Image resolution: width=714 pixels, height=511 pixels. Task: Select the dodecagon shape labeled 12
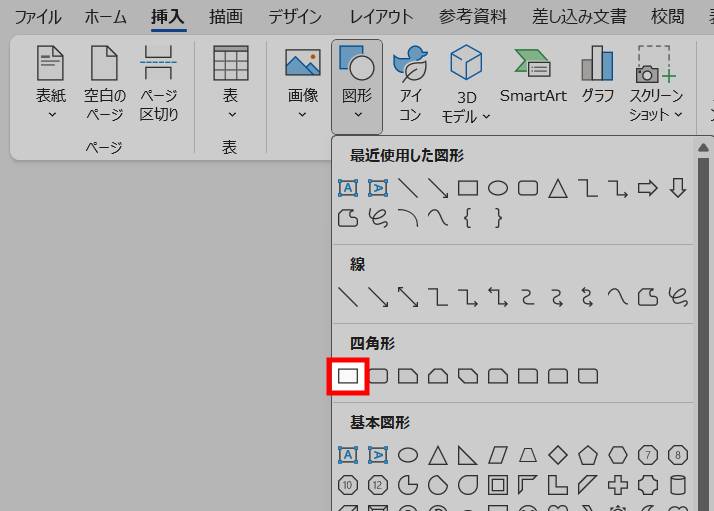coord(378,485)
